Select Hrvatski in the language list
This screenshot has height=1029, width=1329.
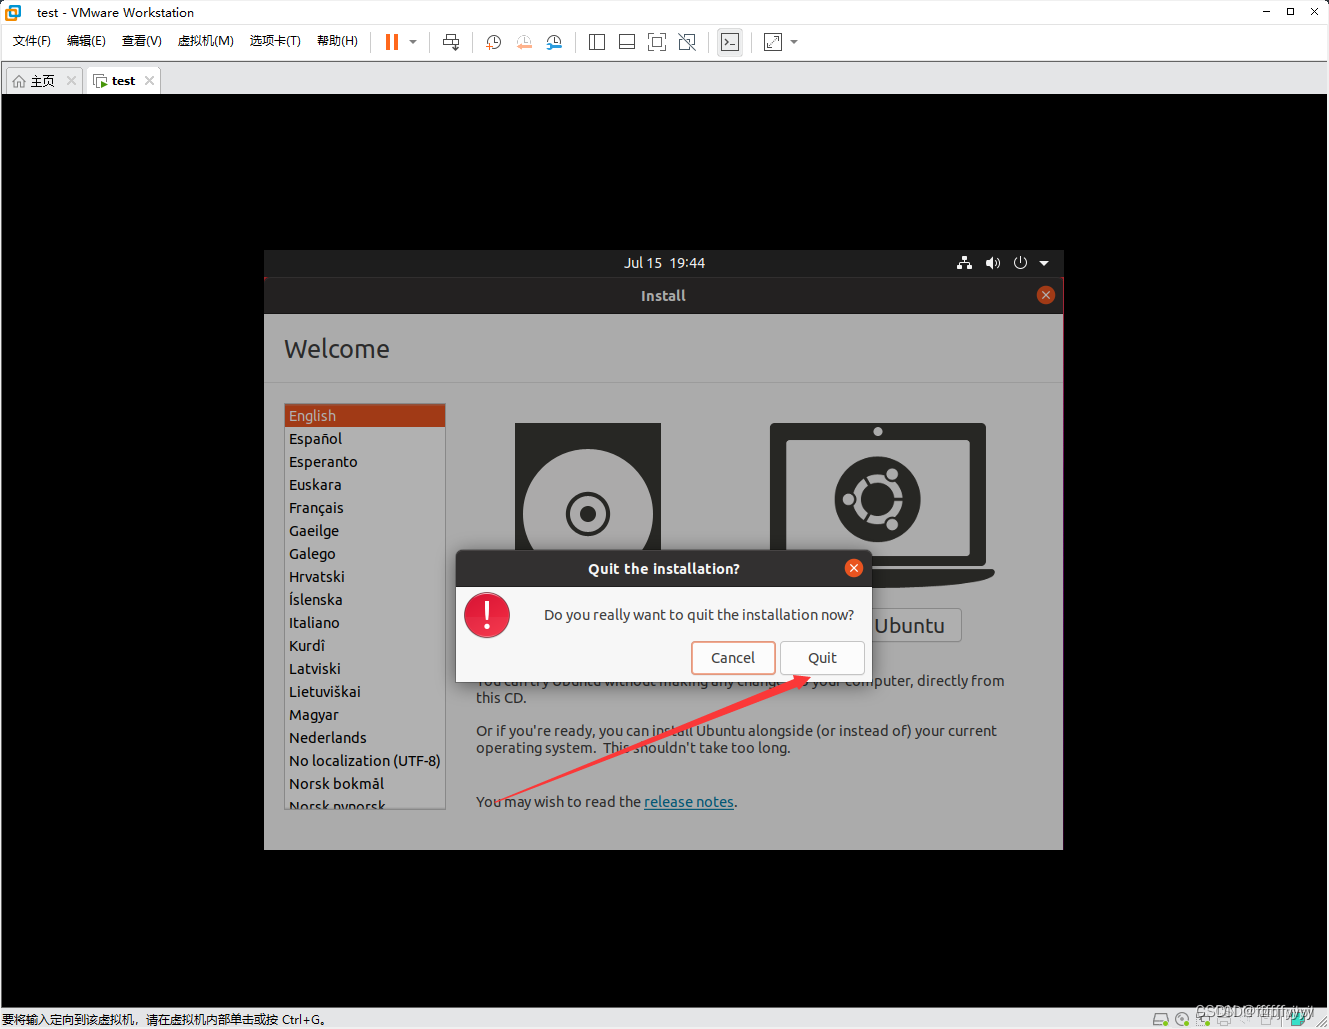click(x=365, y=577)
